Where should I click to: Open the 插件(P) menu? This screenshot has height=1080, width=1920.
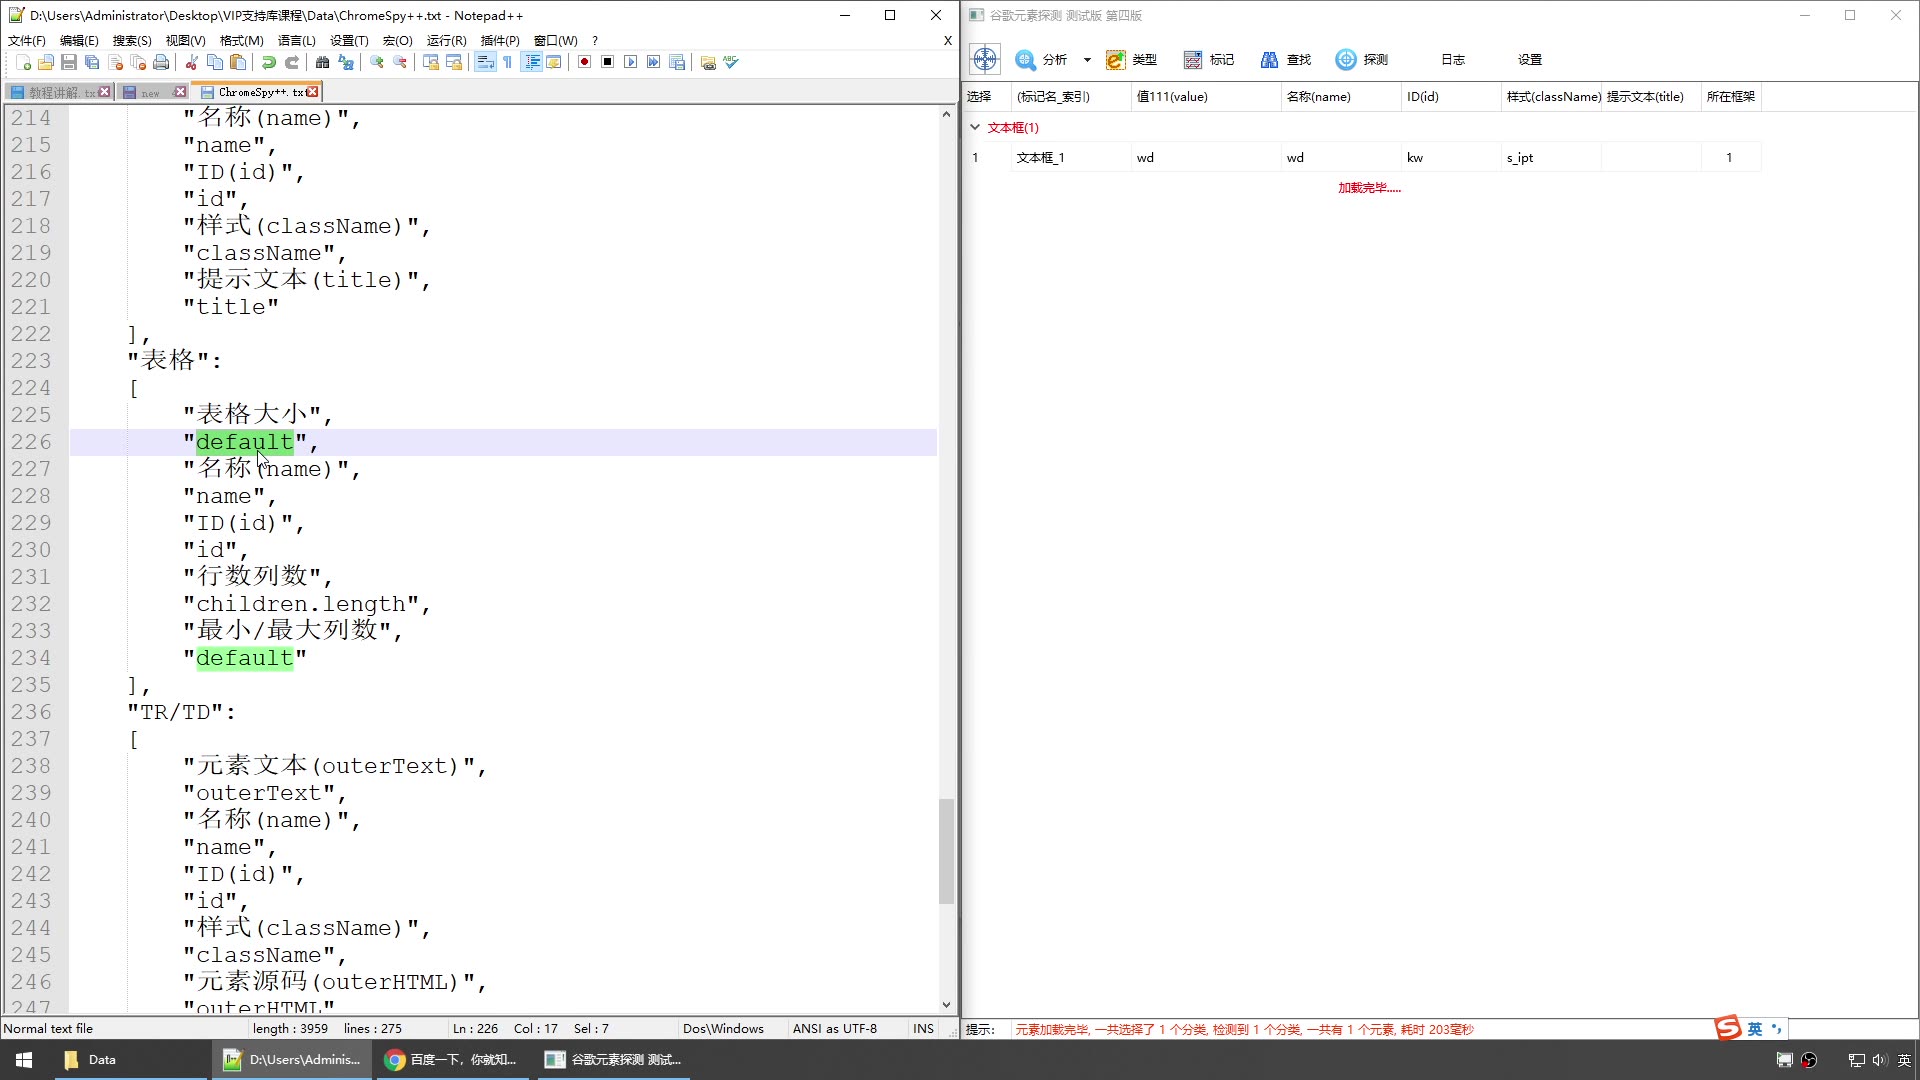(500, 41)
